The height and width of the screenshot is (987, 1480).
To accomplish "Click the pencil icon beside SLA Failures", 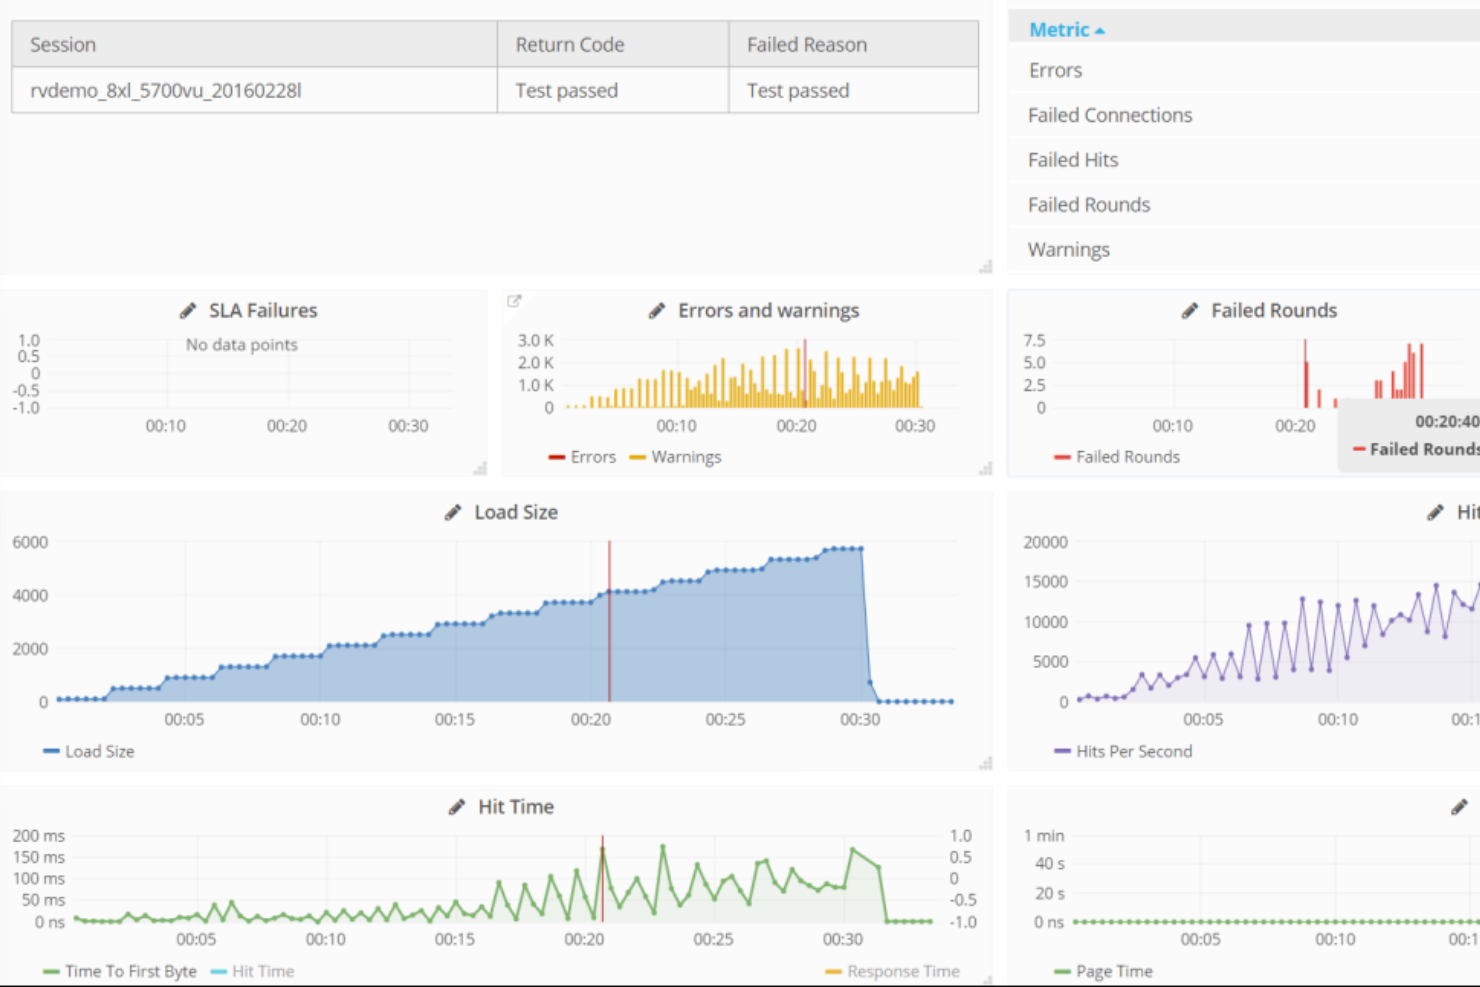I will (x=188, y=311).
